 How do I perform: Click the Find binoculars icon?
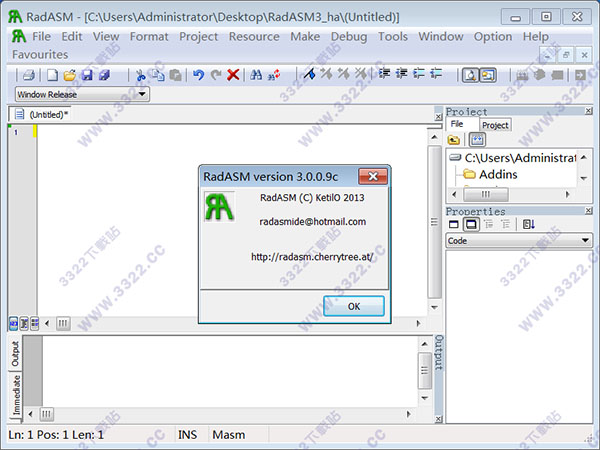[x=257, y=75]
